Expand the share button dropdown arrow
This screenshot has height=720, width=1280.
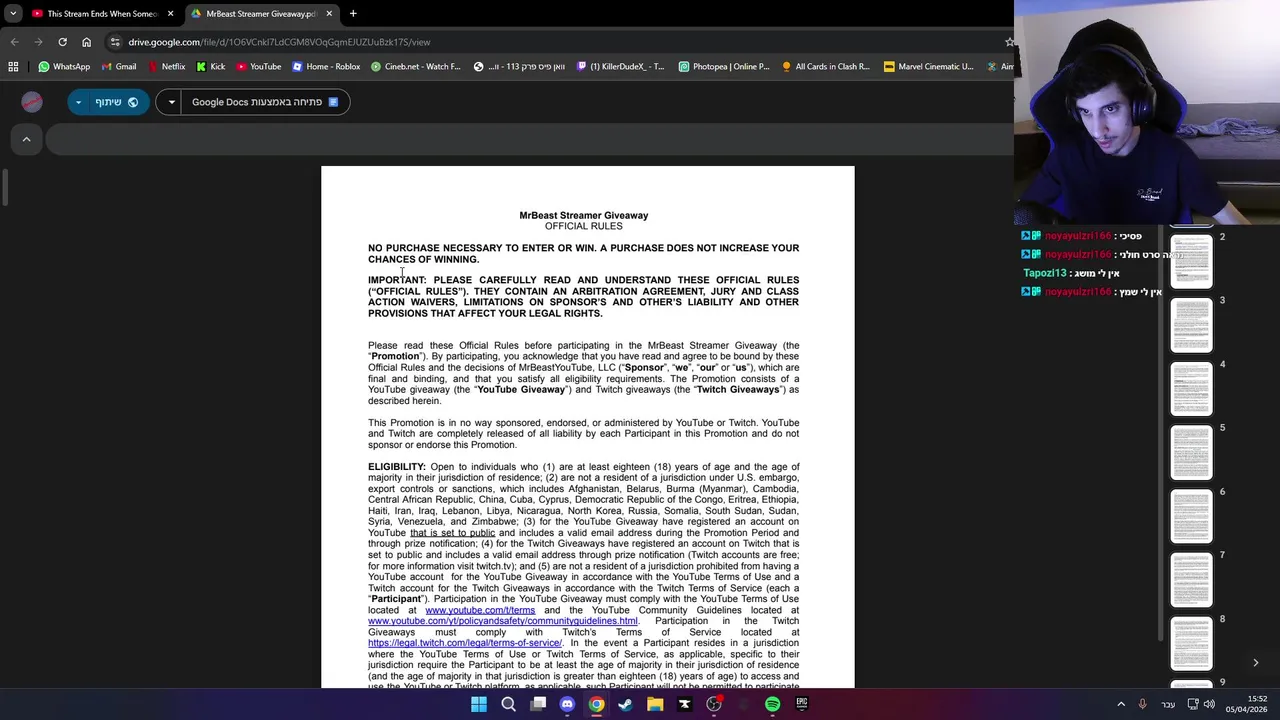coord(78,102)
